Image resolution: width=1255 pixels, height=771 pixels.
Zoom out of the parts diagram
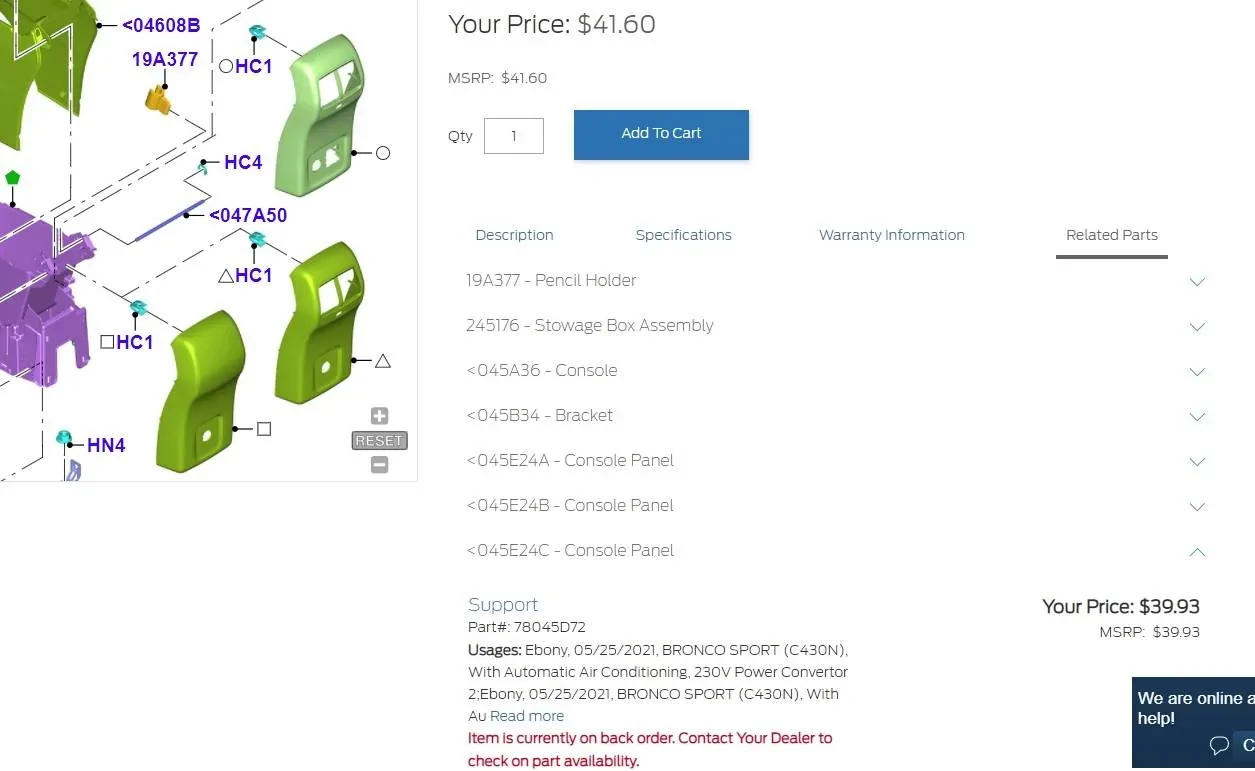point(379,464)
